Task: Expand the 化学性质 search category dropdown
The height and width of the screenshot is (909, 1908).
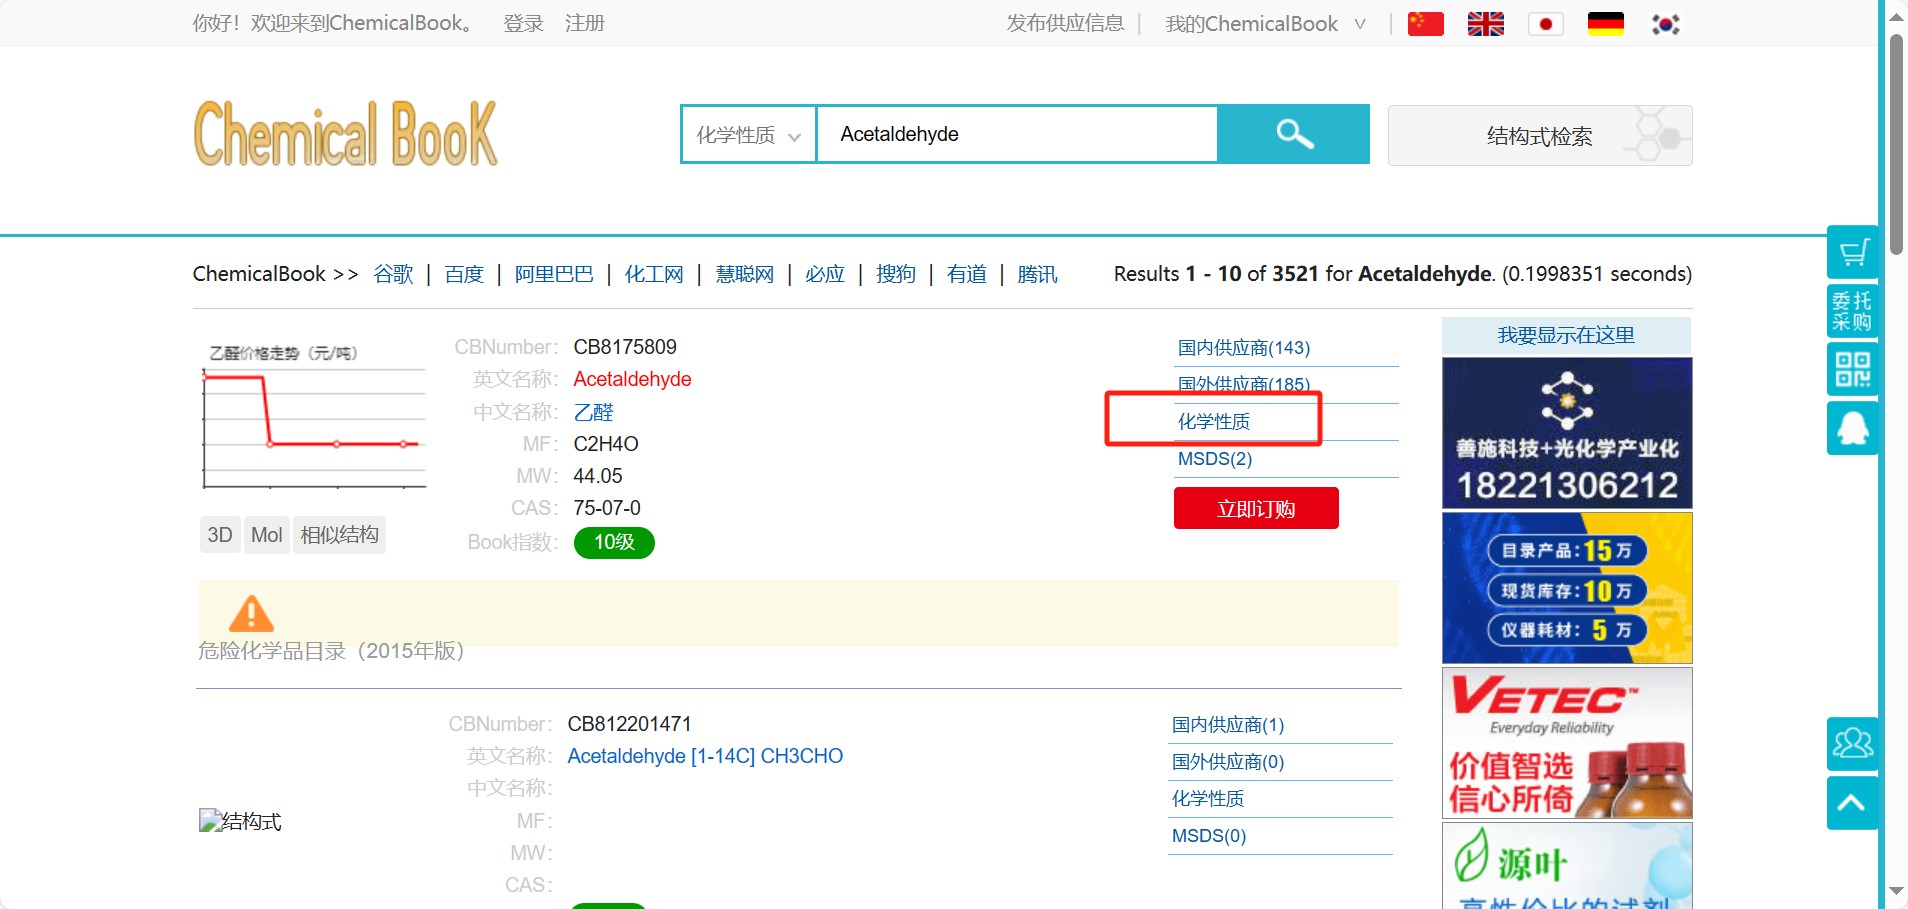Action: pyautogui.click(x=748, y=135)
